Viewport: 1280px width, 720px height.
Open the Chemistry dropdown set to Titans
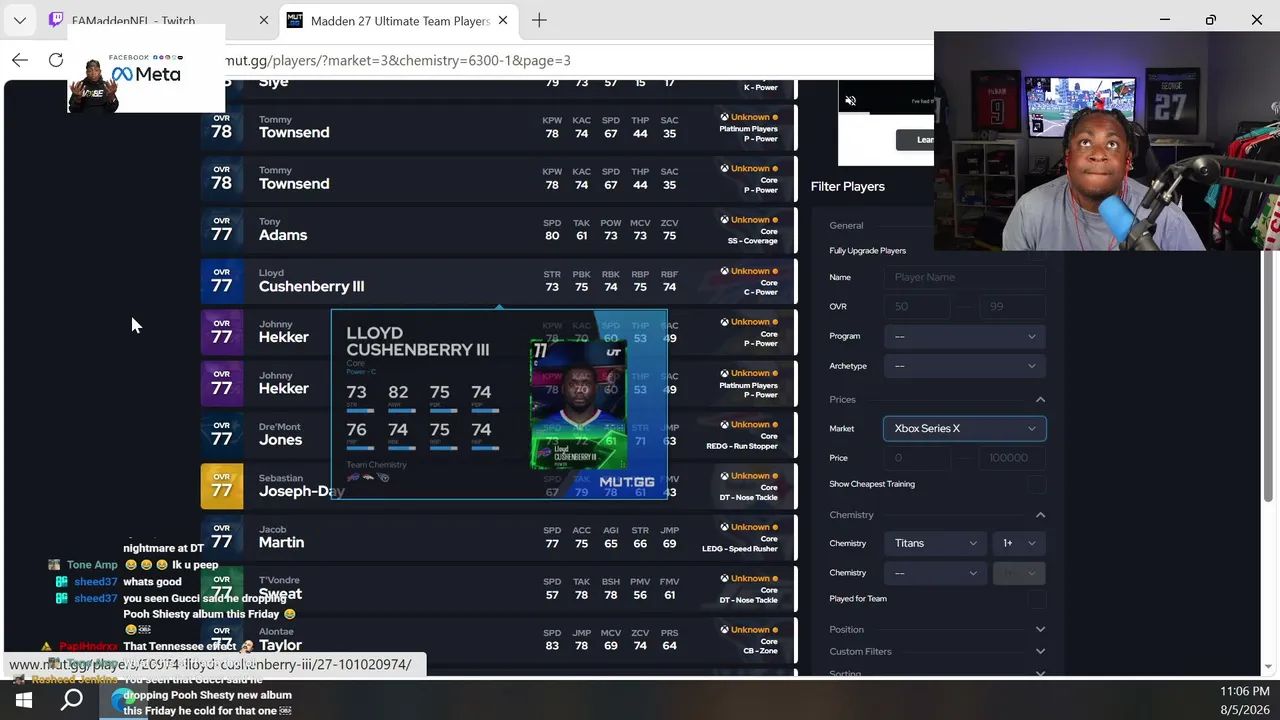pyautogui.click(x=935, y=543)
